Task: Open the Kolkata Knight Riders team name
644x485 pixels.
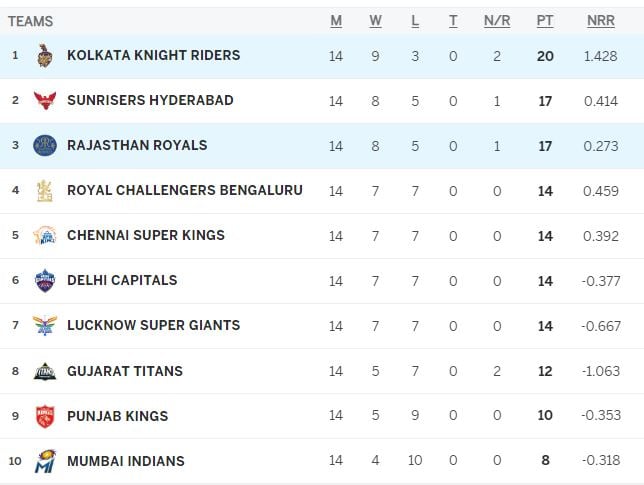Action: (154, 55)
